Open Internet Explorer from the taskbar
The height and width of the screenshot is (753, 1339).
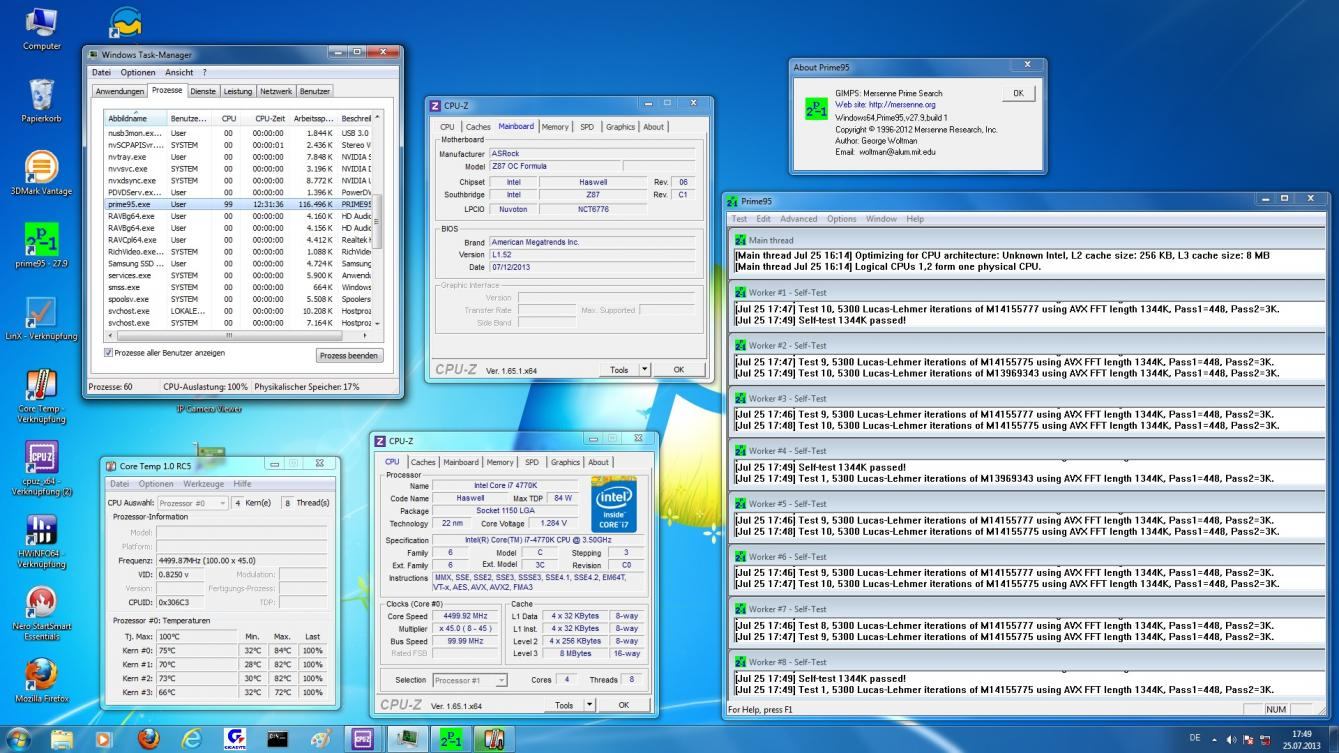[191, 739]
